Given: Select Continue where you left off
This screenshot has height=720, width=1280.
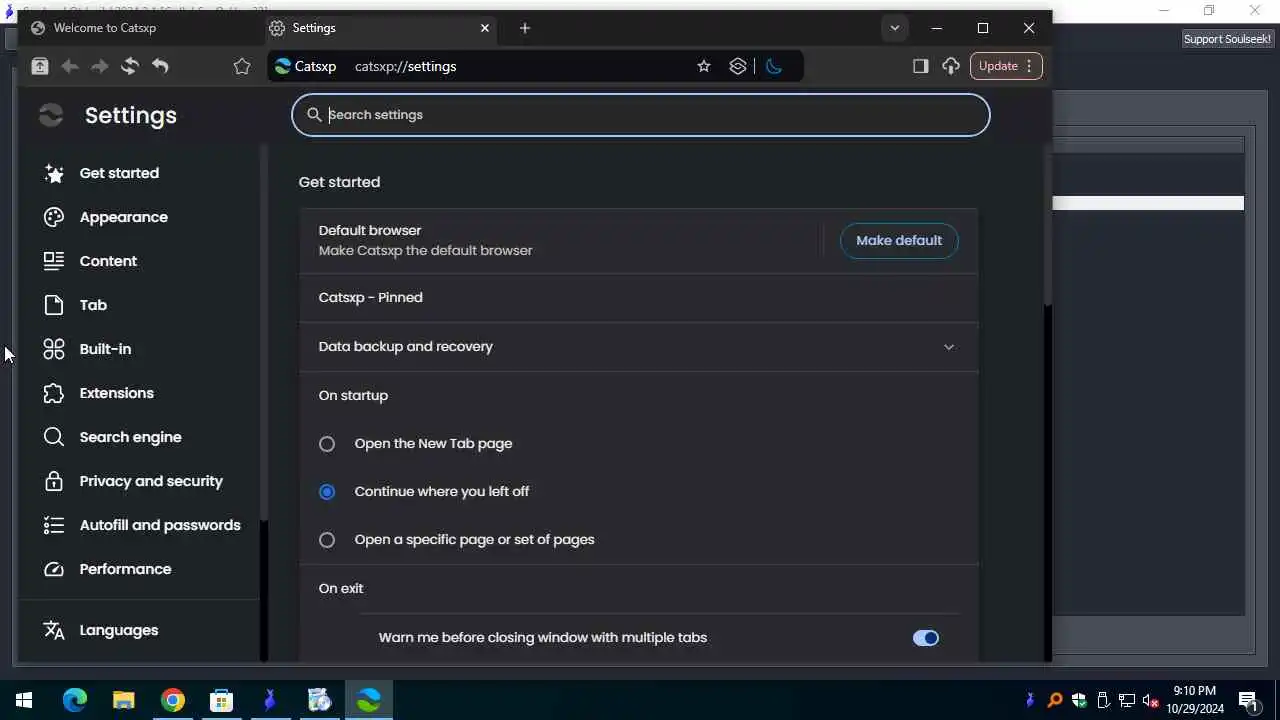Looking at the screenshot, I should [327, 492].
